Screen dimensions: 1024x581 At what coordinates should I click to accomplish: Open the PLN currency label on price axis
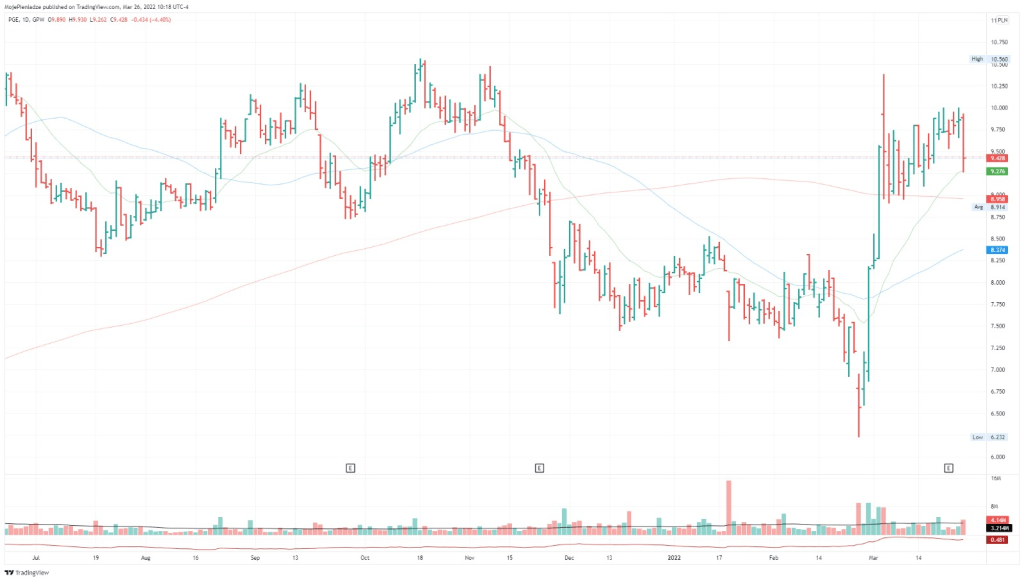click(x=998, y=20)
